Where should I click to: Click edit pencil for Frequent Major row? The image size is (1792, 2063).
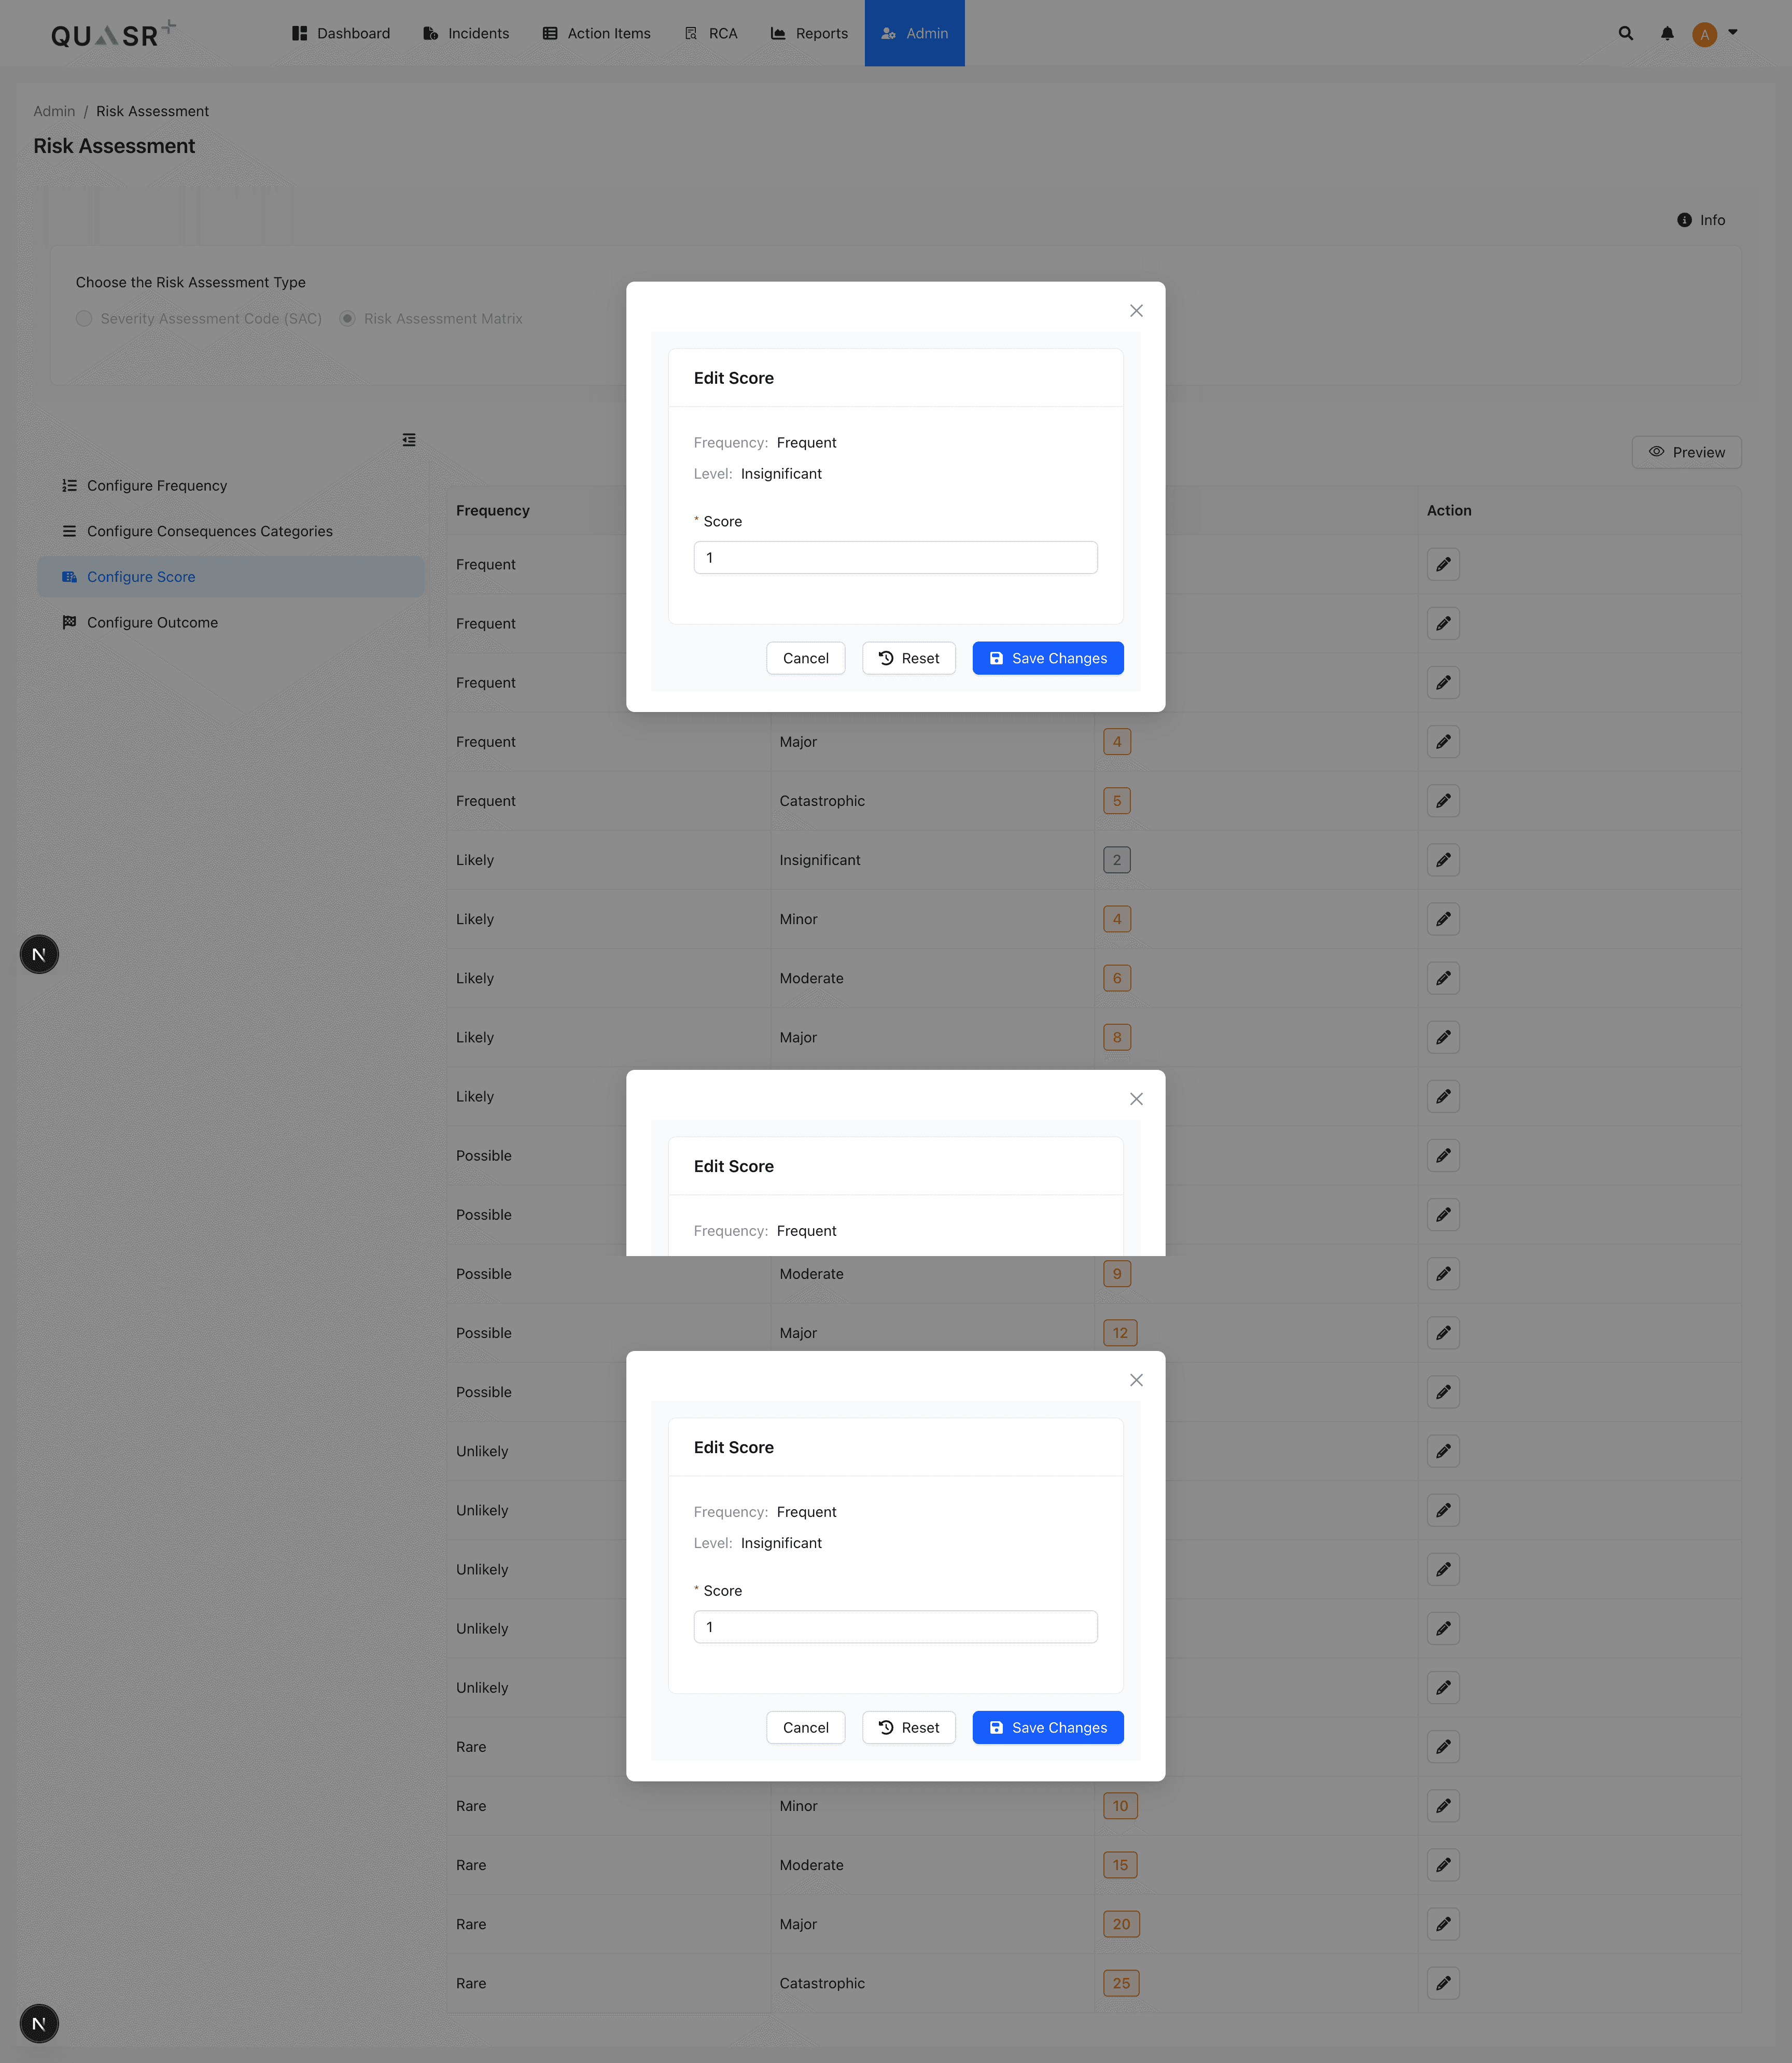(x=1442, y=742)
